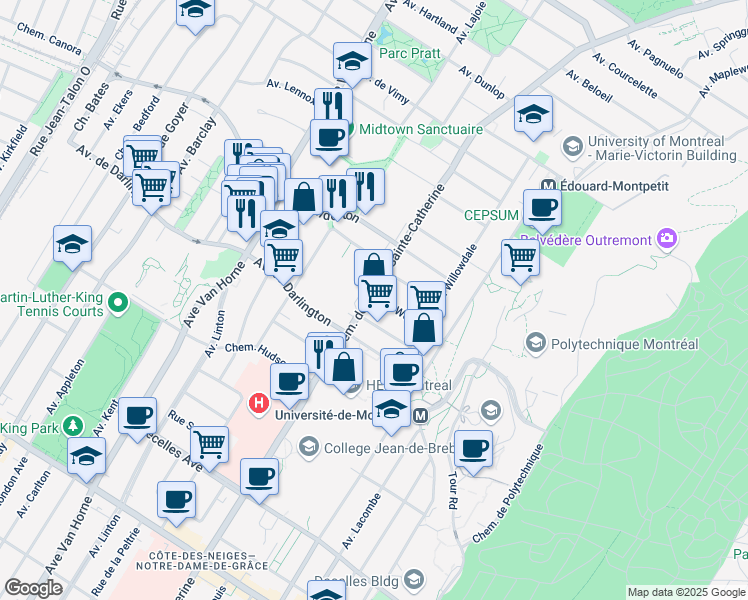Select the grocery cart marker below CEPSUM

click(x=520, y=259)
